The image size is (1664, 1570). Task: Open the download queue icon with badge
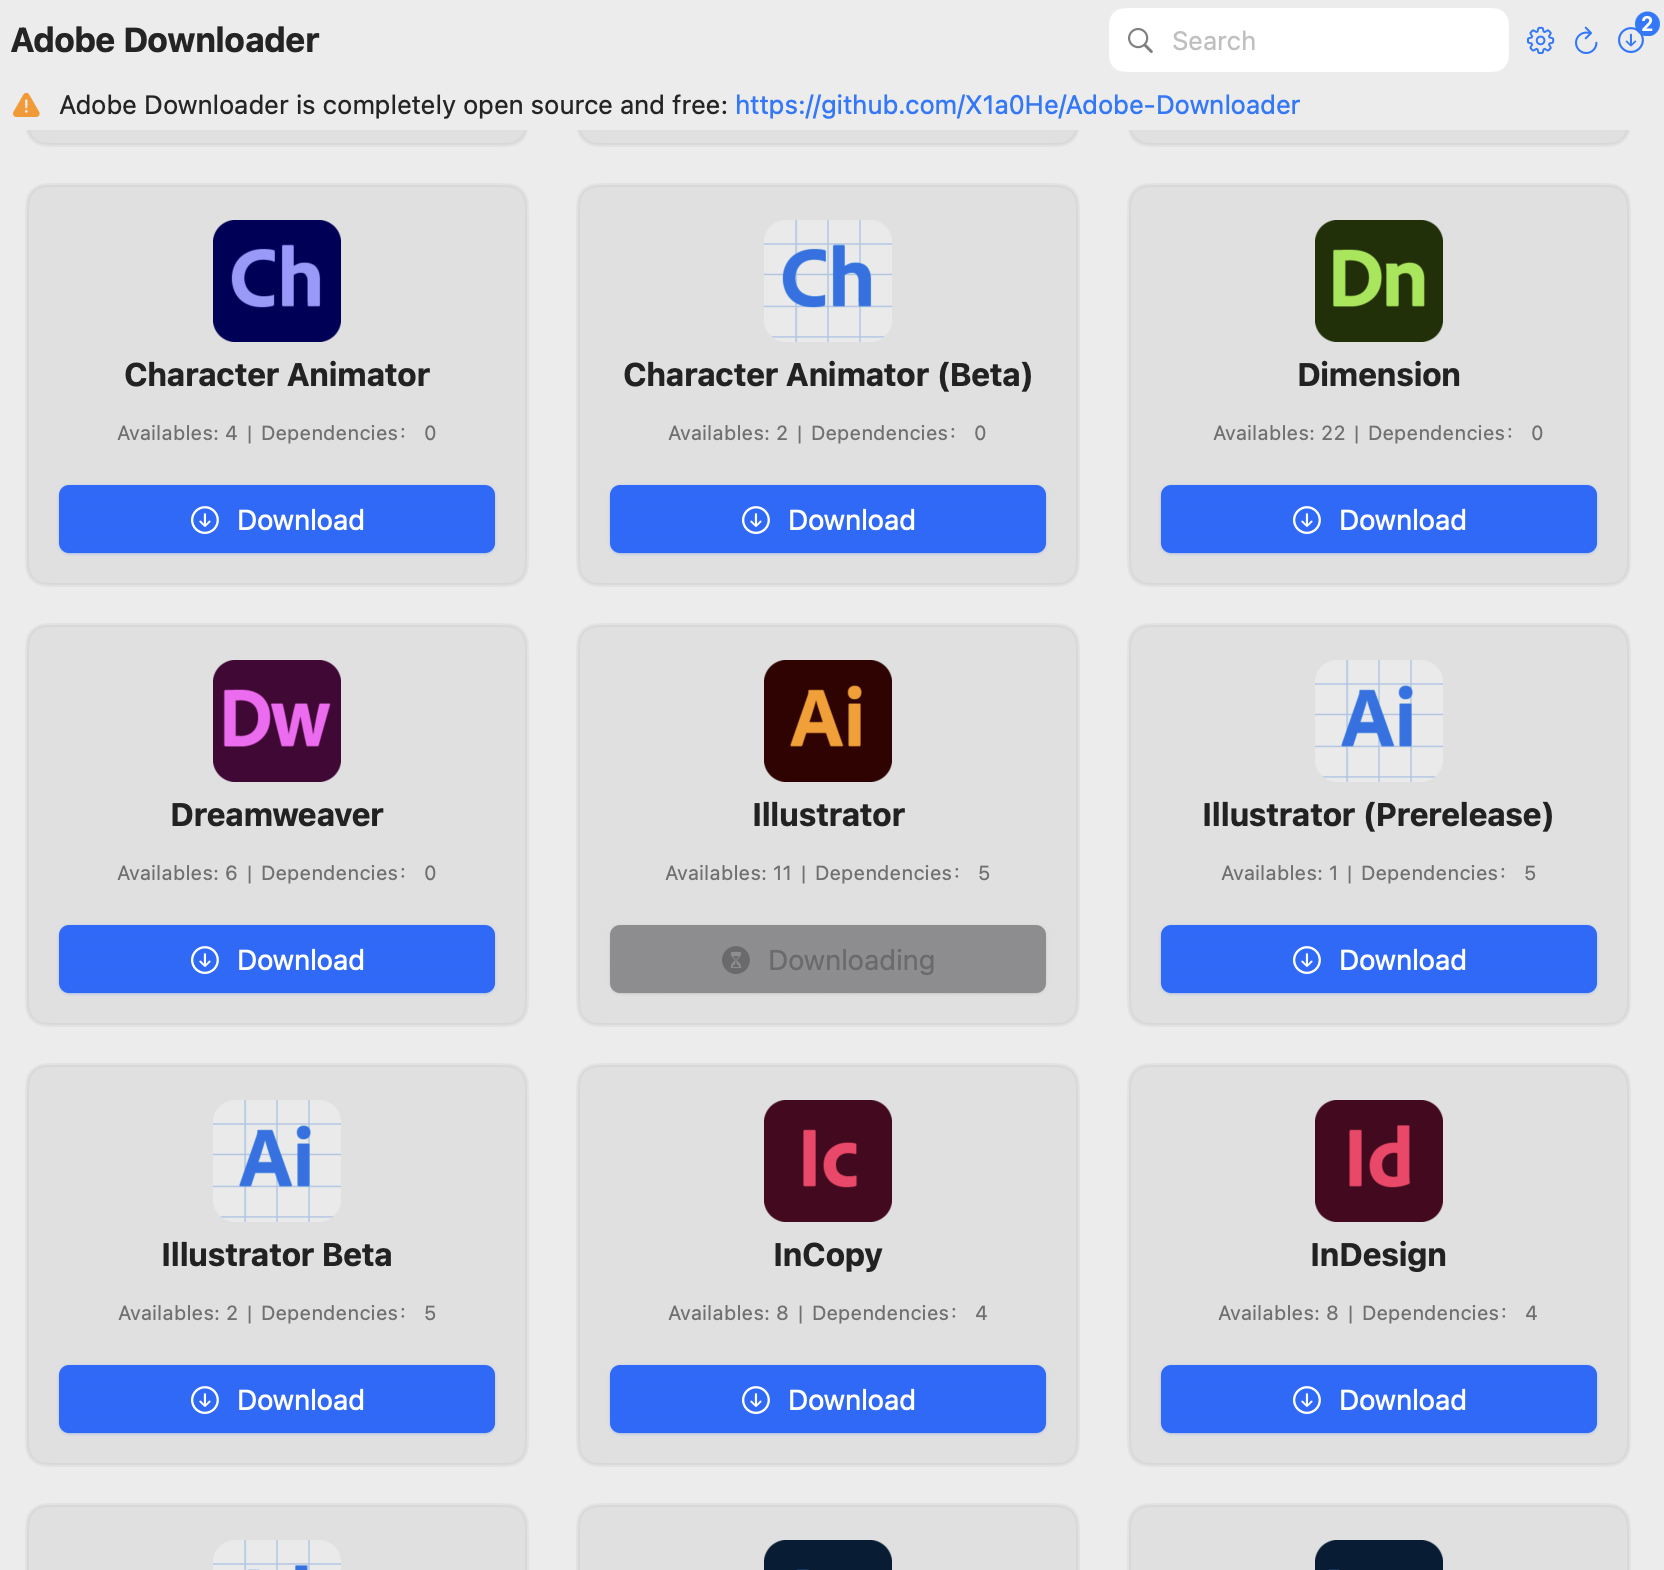tap(1631, 41)
